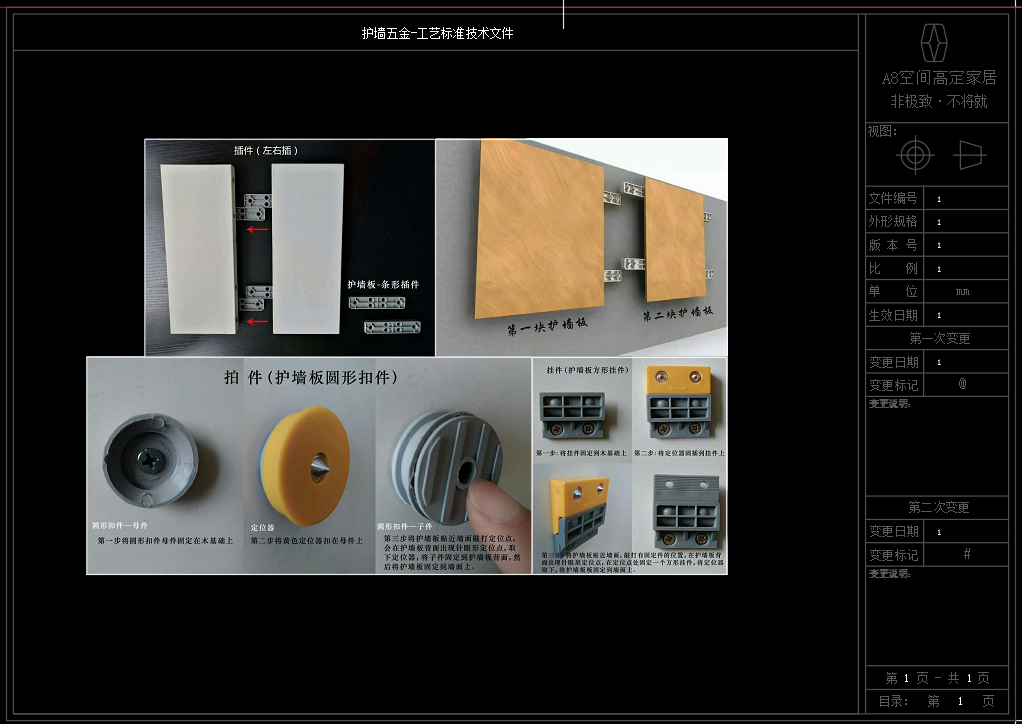Select the 第二次变更 header cell

938,508
